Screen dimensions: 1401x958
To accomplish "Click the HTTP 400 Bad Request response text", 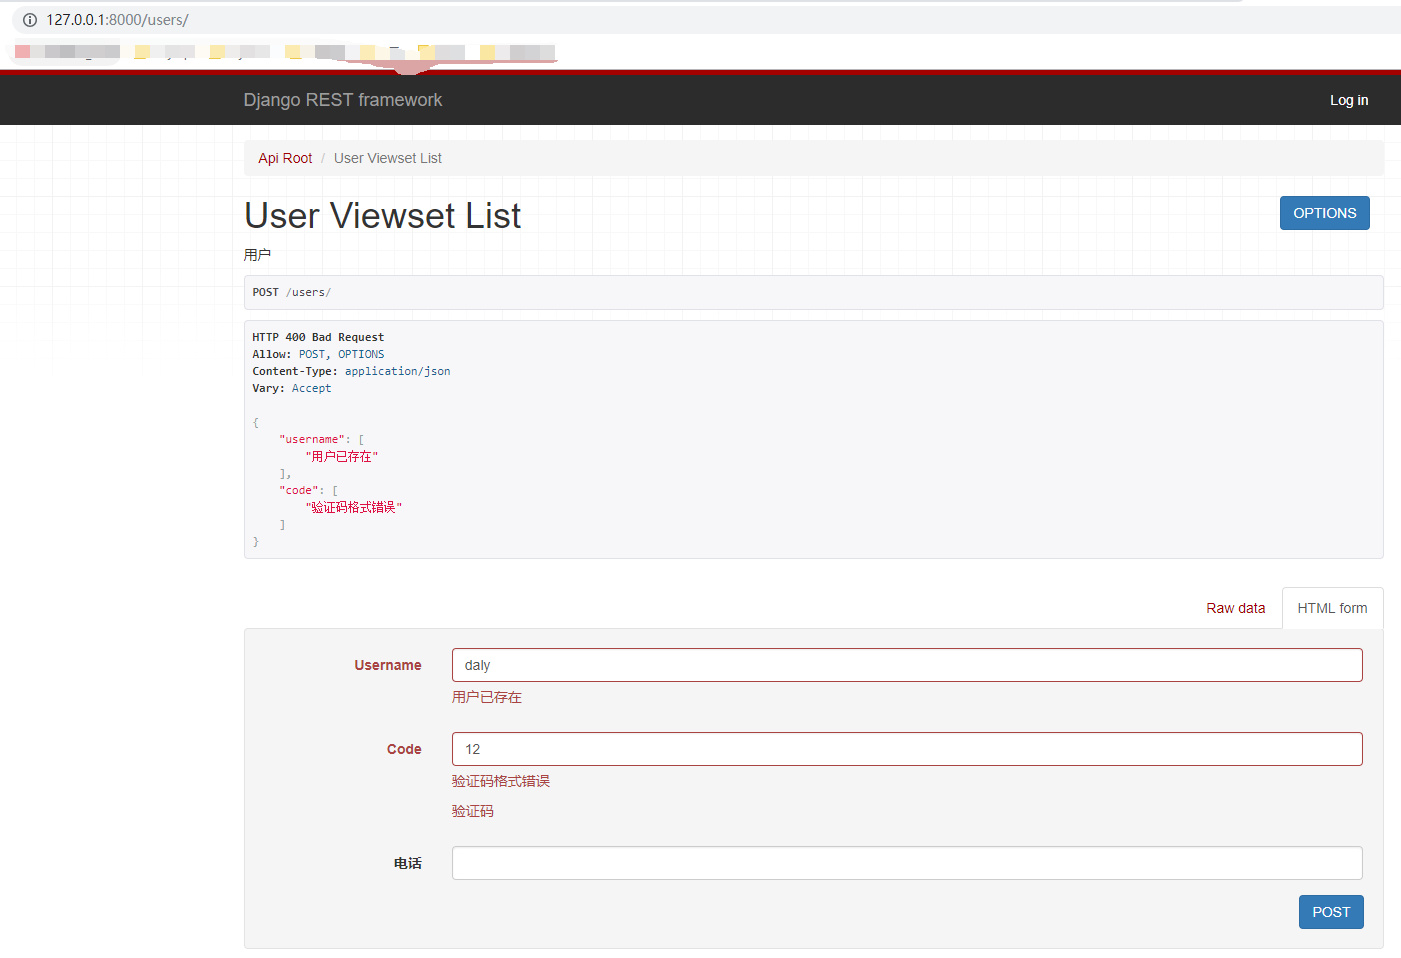I will 318,337.
